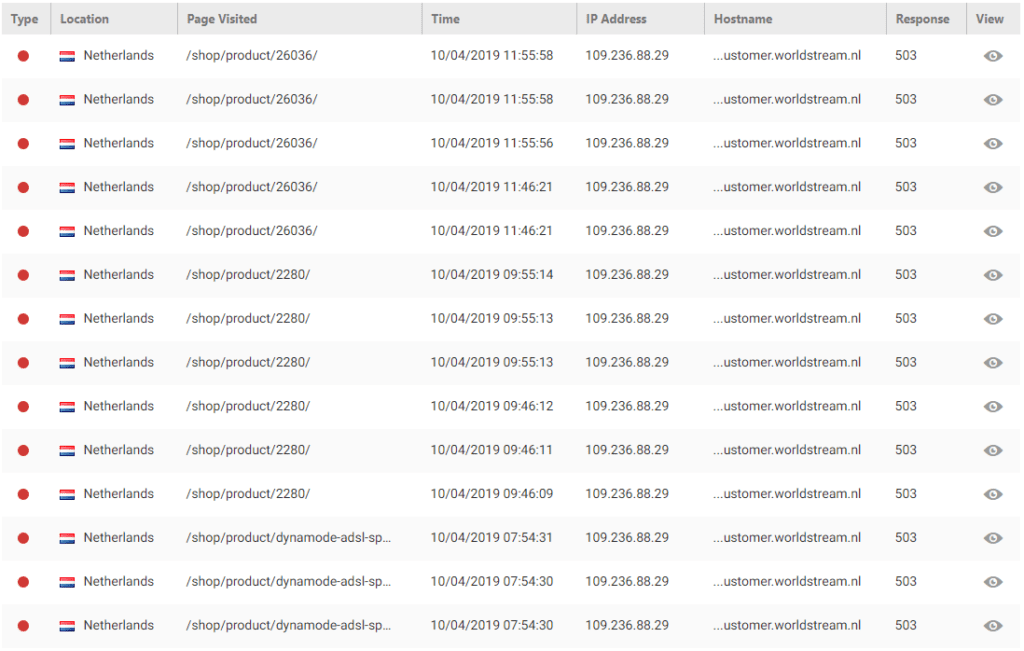Toggle the view eye on the 11:46:21 row
The image size is (1024, 651).
pyautogui.click(x=992, y=187)
